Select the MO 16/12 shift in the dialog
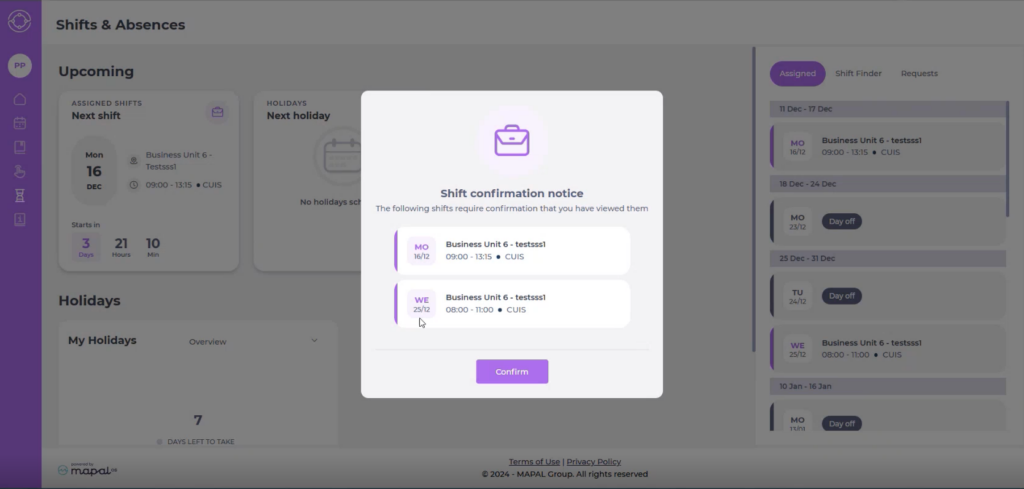 [x=512, y=251]
